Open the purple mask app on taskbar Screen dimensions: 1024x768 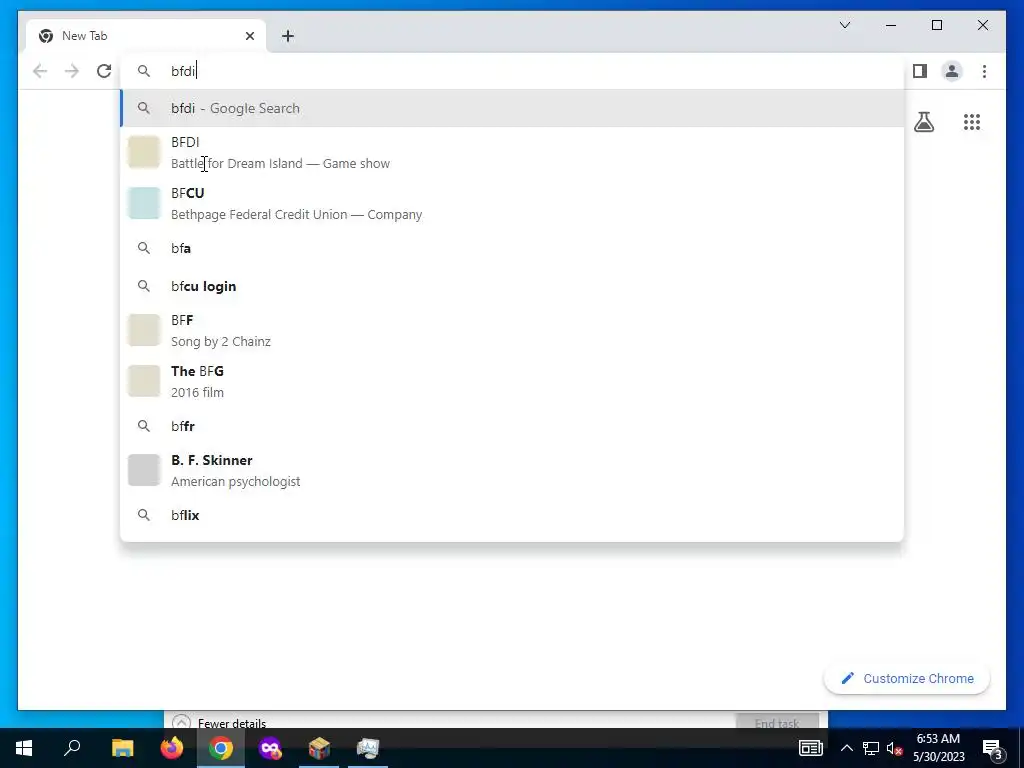[x=270, y=748]
